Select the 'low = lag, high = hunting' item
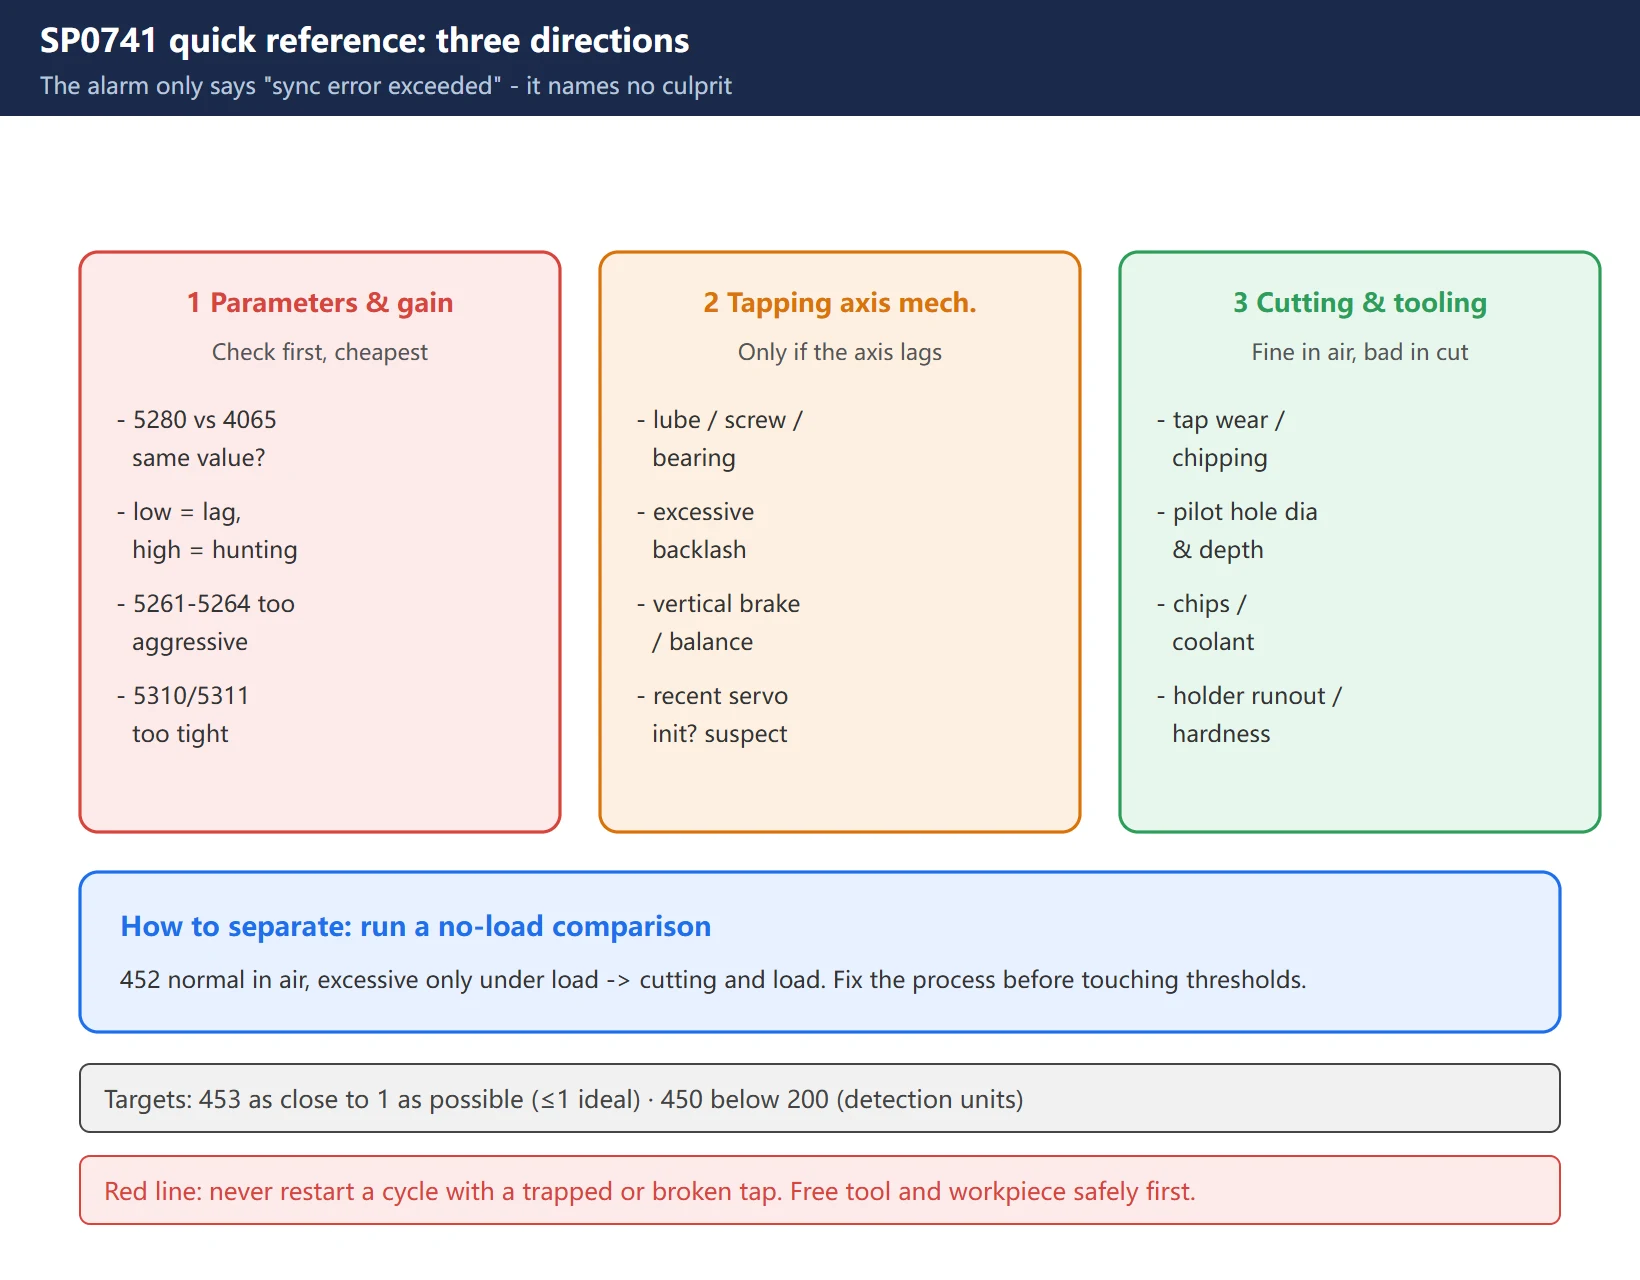This screenshot has height=1280, width=1640. click(x=207, y=531)
